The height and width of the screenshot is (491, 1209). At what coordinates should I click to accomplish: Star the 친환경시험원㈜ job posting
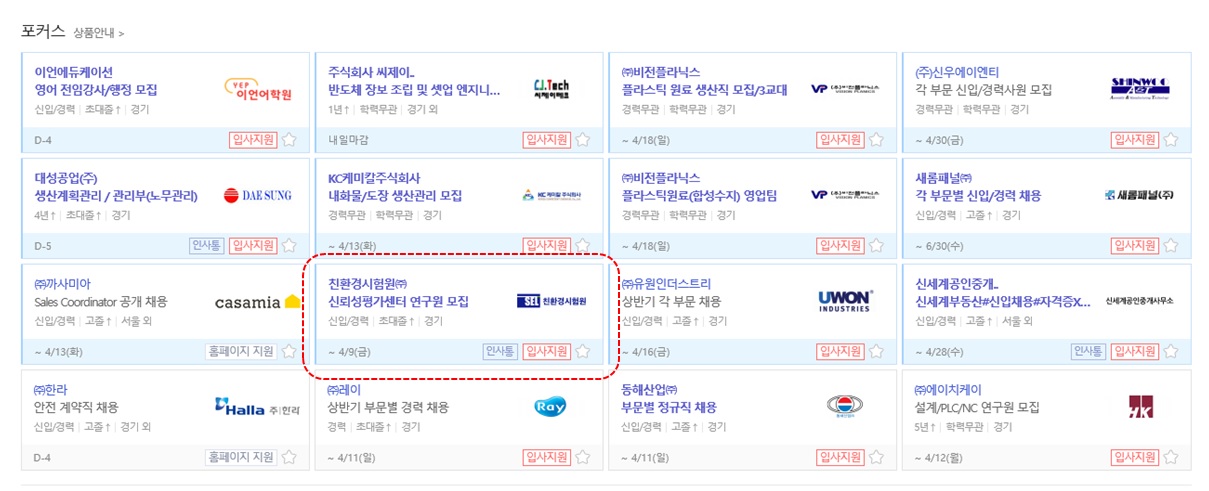[583, 352]
